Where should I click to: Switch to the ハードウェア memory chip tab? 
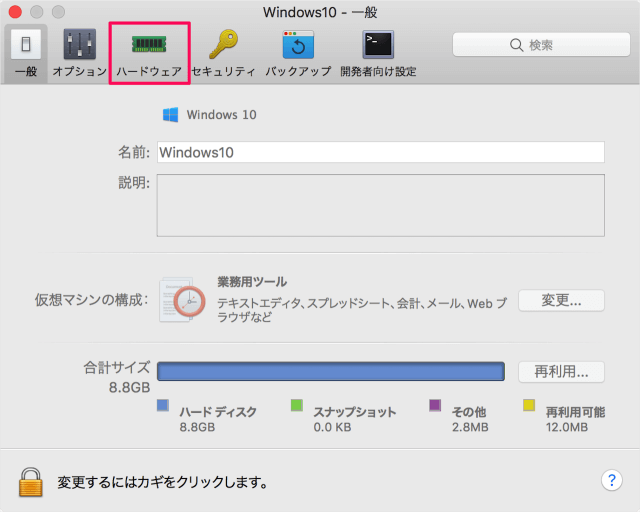[149, 53]
